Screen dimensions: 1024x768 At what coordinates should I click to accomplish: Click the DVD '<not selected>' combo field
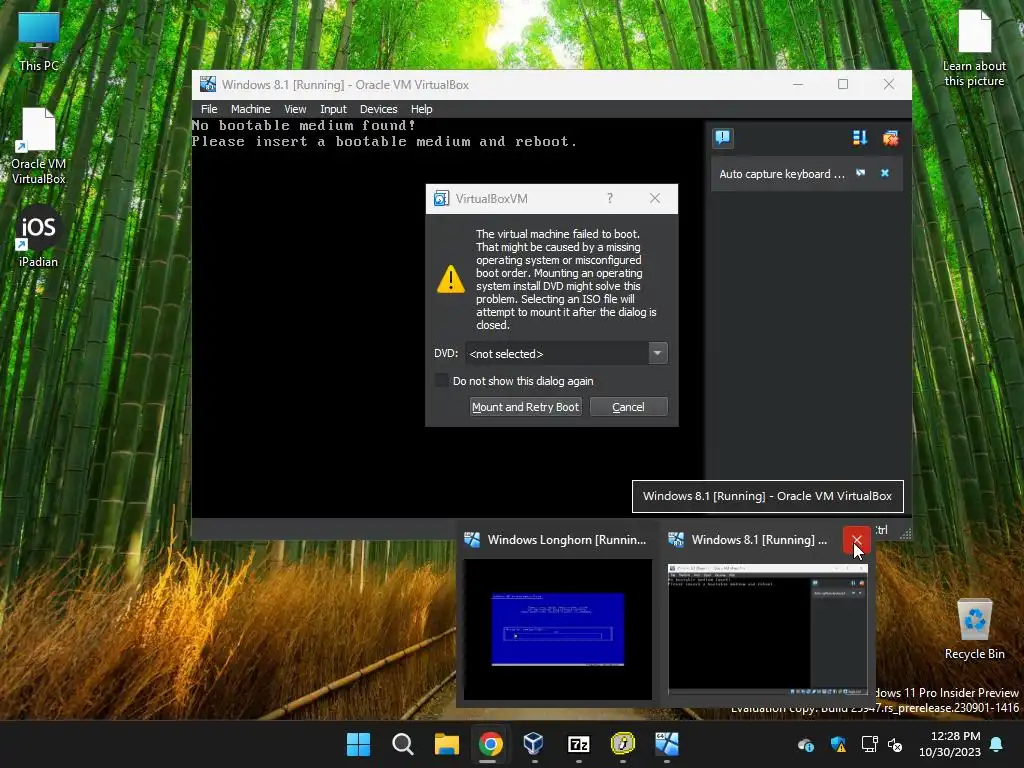pos(557,353)
